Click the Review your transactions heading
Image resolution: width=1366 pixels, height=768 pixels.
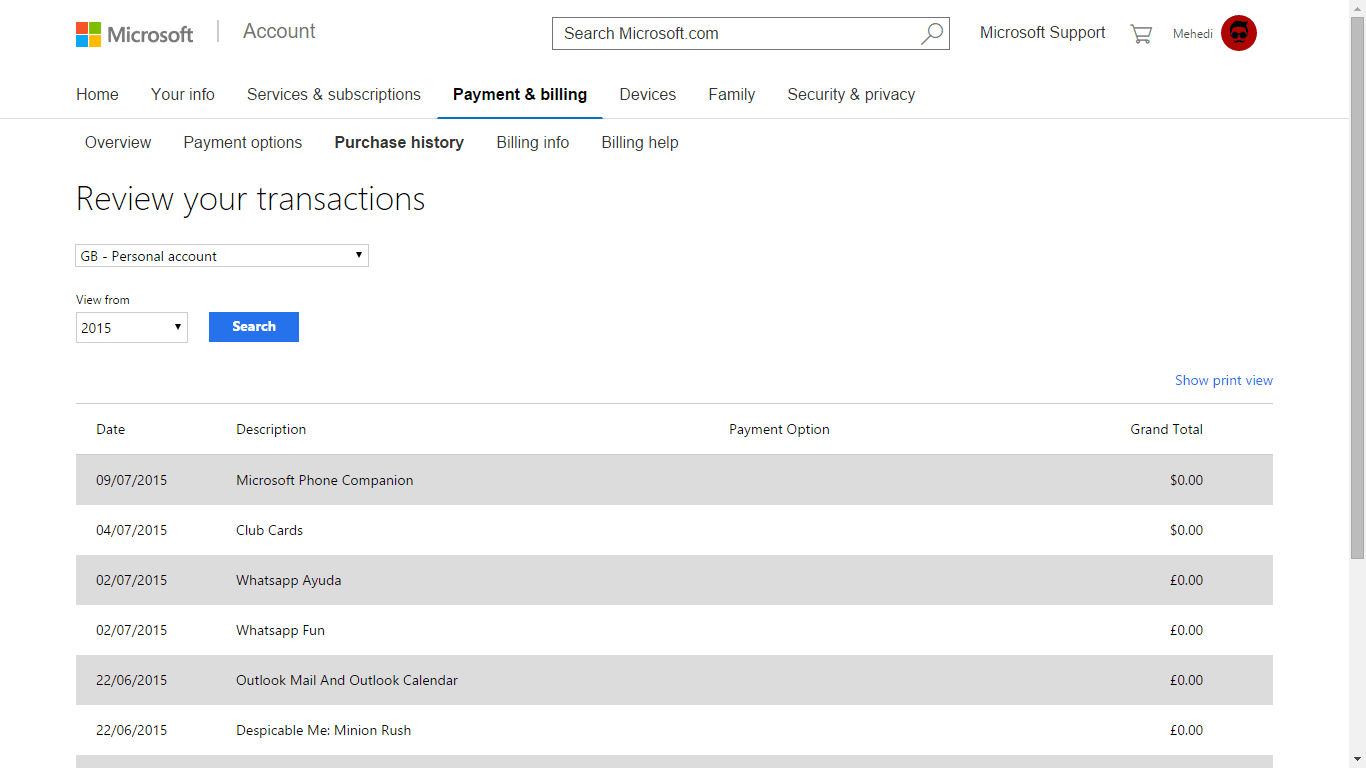pyautogui.click(x=251, y=199)
